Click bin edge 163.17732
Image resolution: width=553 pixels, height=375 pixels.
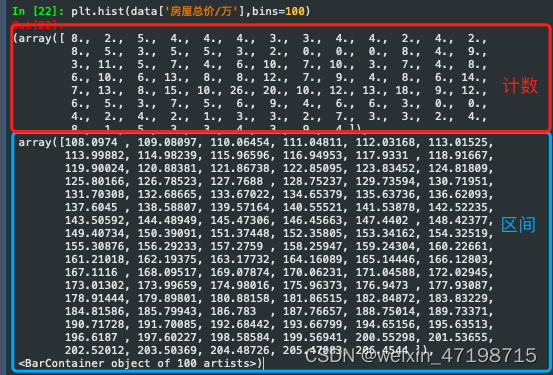click(x=240, y=259)
